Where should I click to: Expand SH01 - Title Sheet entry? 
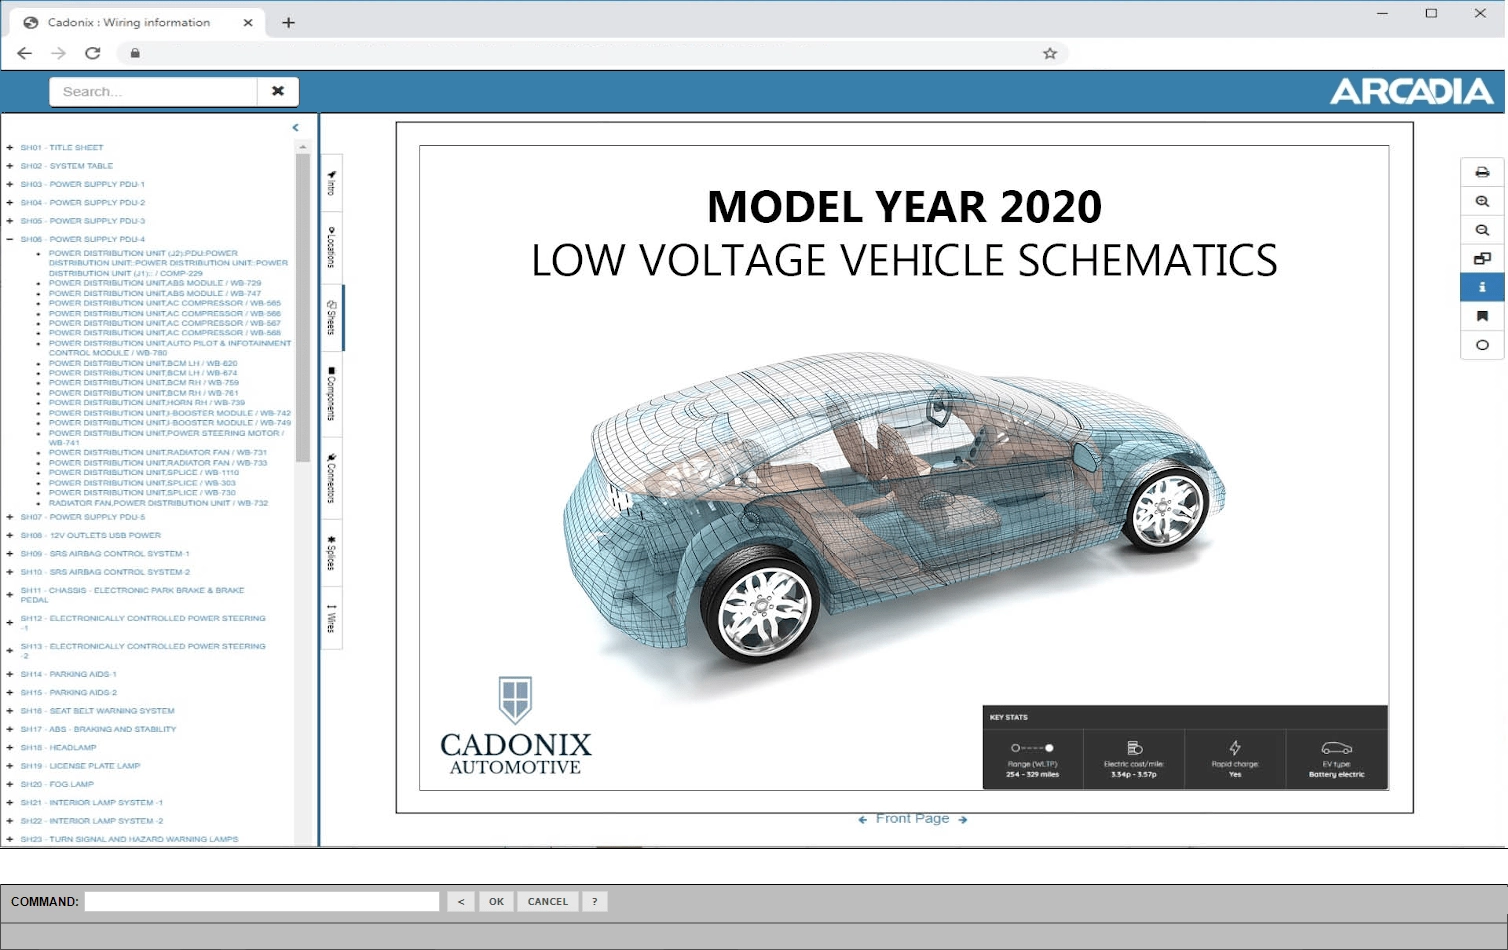[x=10, y=147]
